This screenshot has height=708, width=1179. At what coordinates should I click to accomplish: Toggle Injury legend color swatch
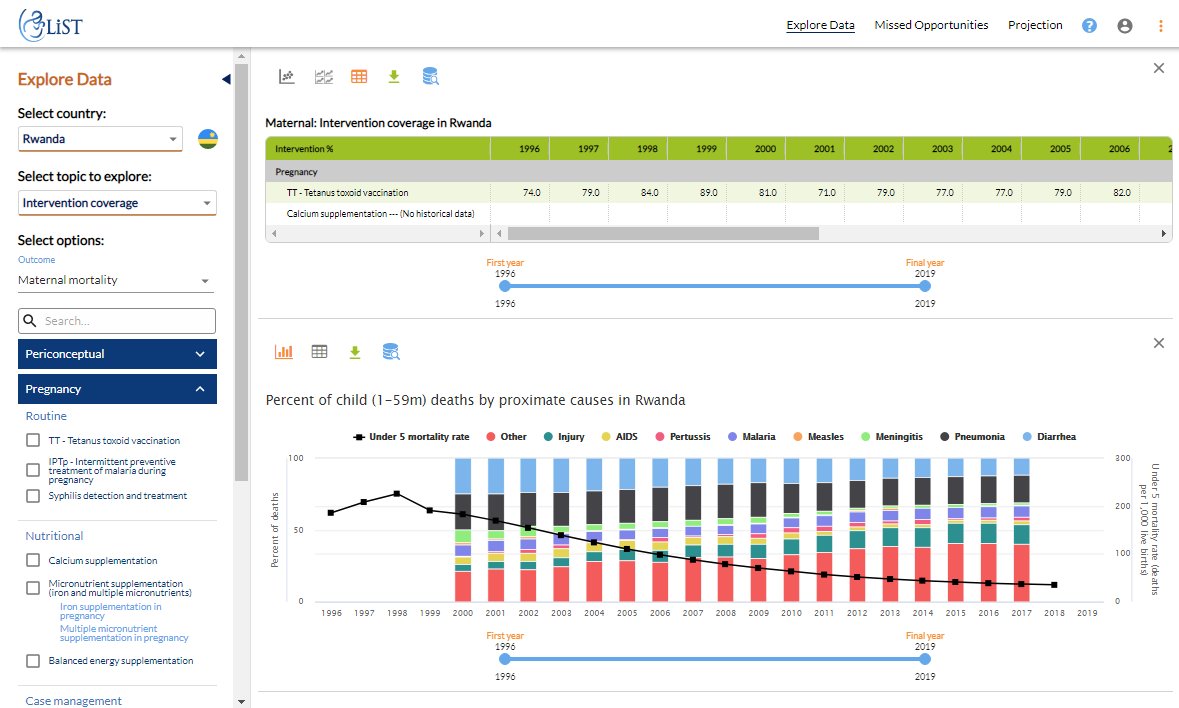(548, 437)
